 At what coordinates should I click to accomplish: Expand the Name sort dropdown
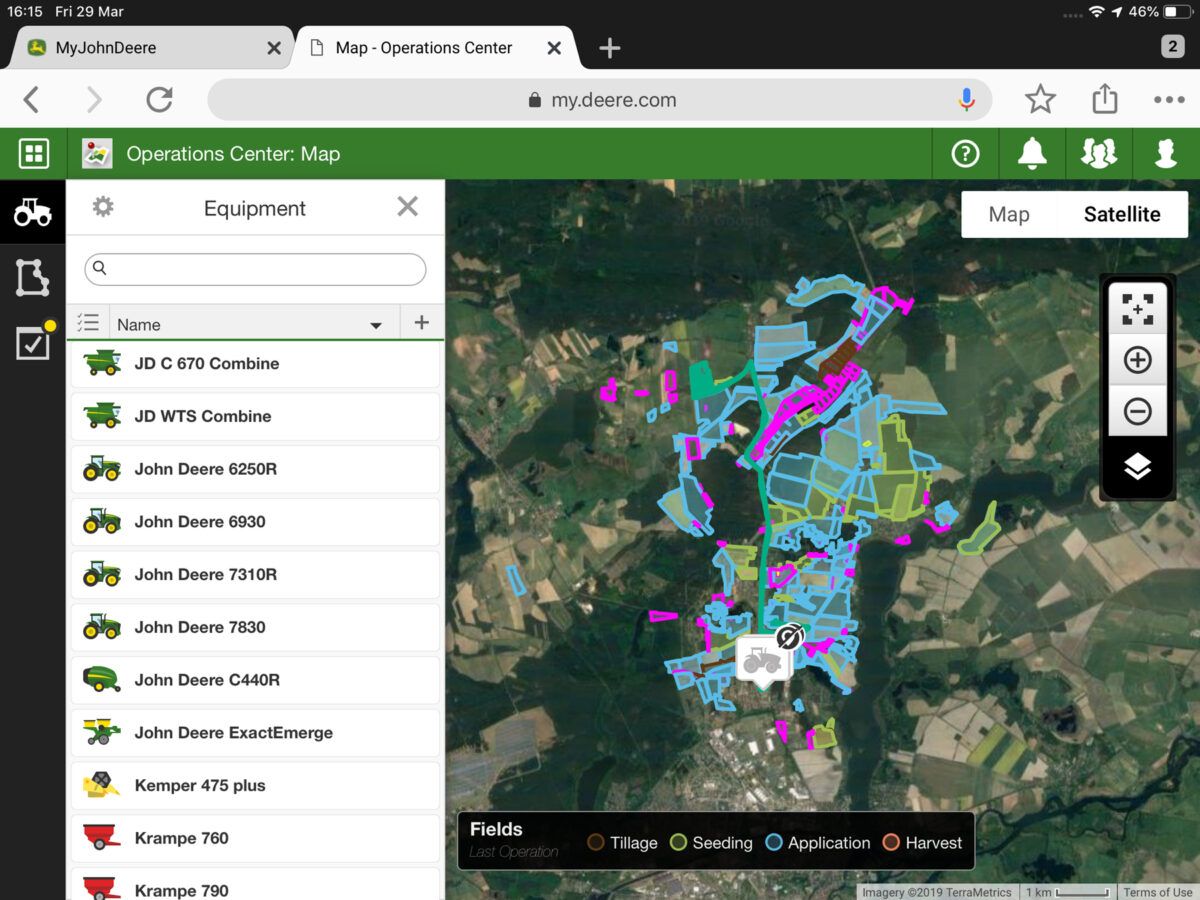pos(376,325)
